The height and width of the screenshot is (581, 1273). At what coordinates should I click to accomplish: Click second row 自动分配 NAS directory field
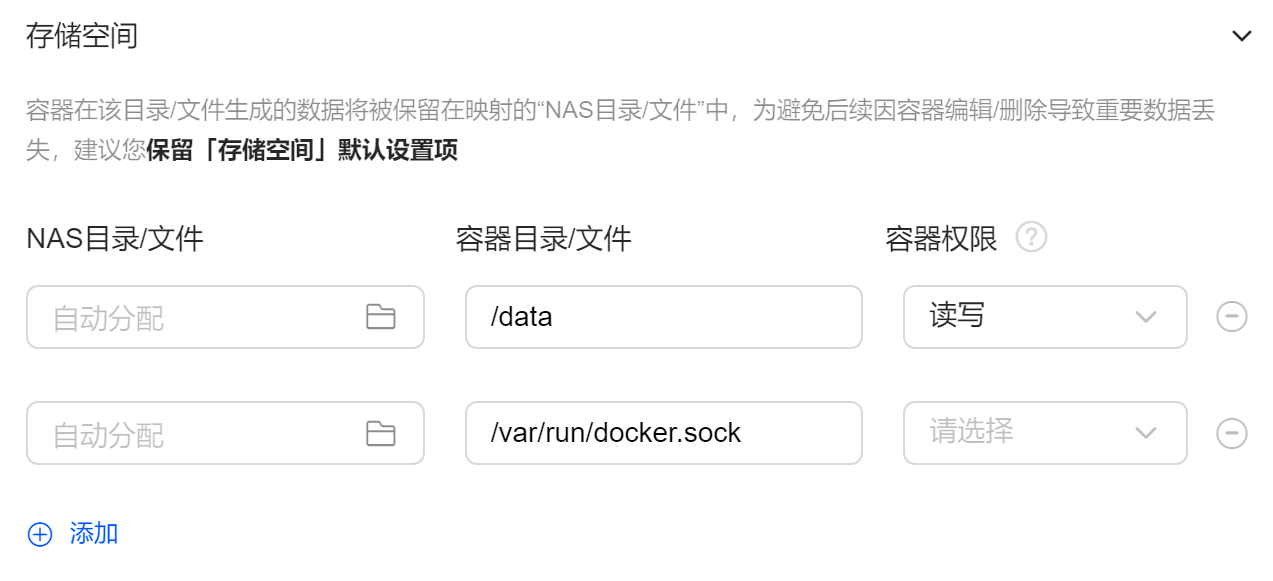[225, 433]
